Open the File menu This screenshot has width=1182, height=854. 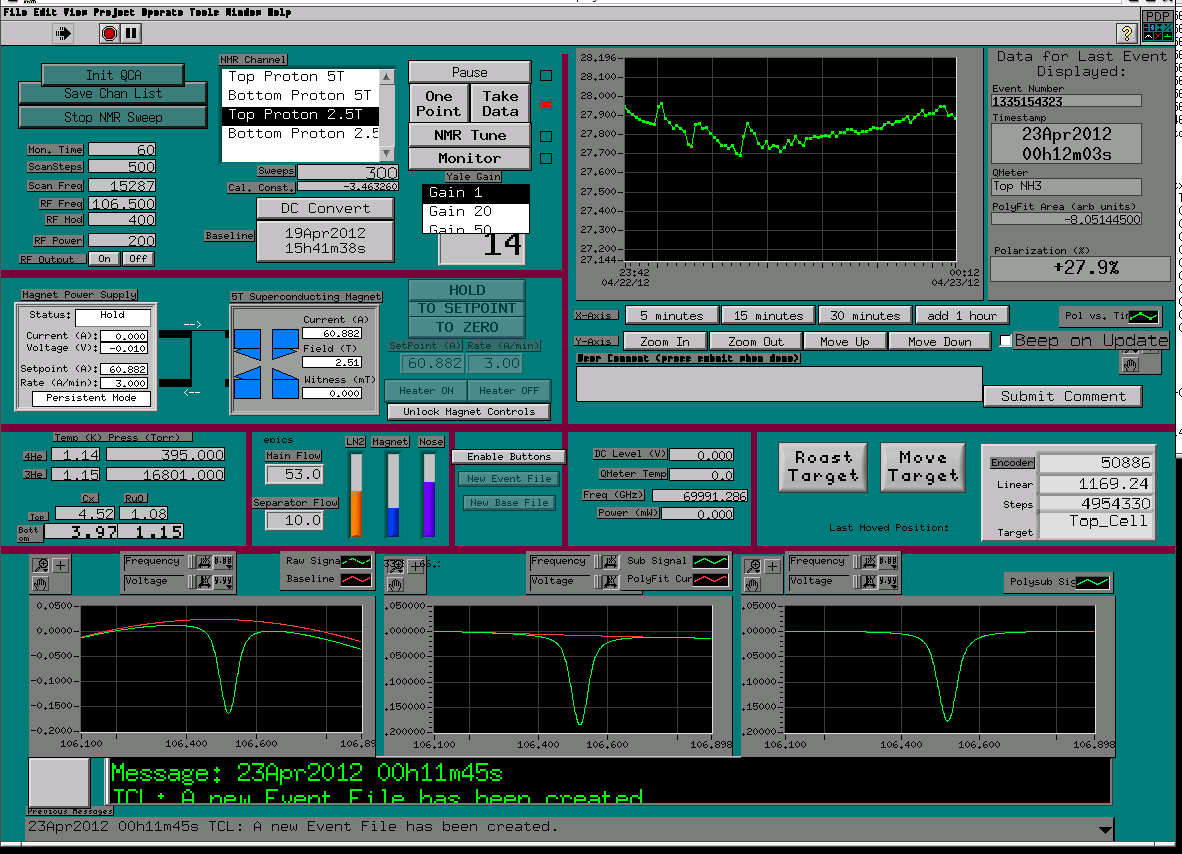pos(15,12)
